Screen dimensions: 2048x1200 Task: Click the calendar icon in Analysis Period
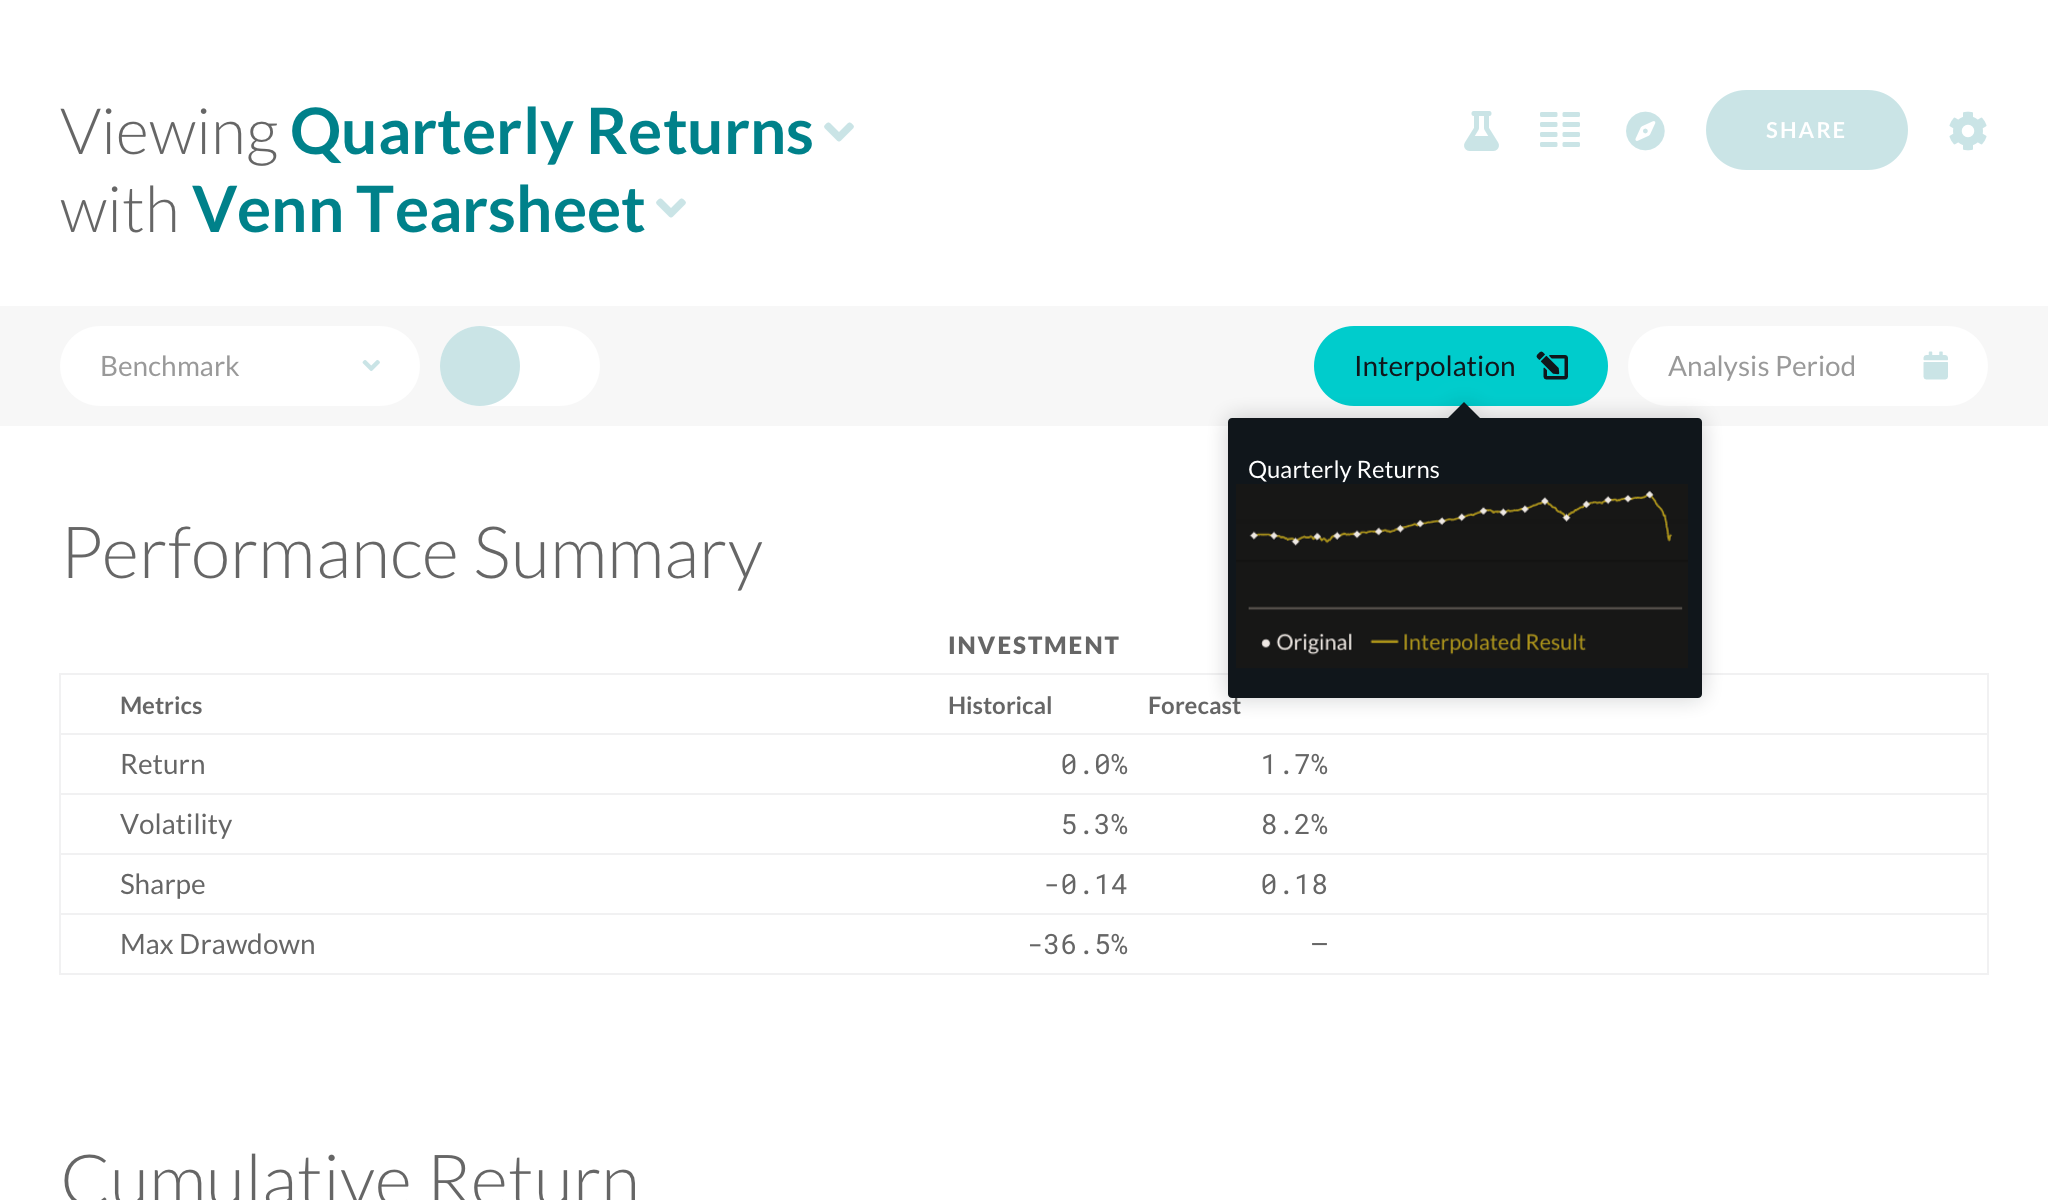point(1936,366)
